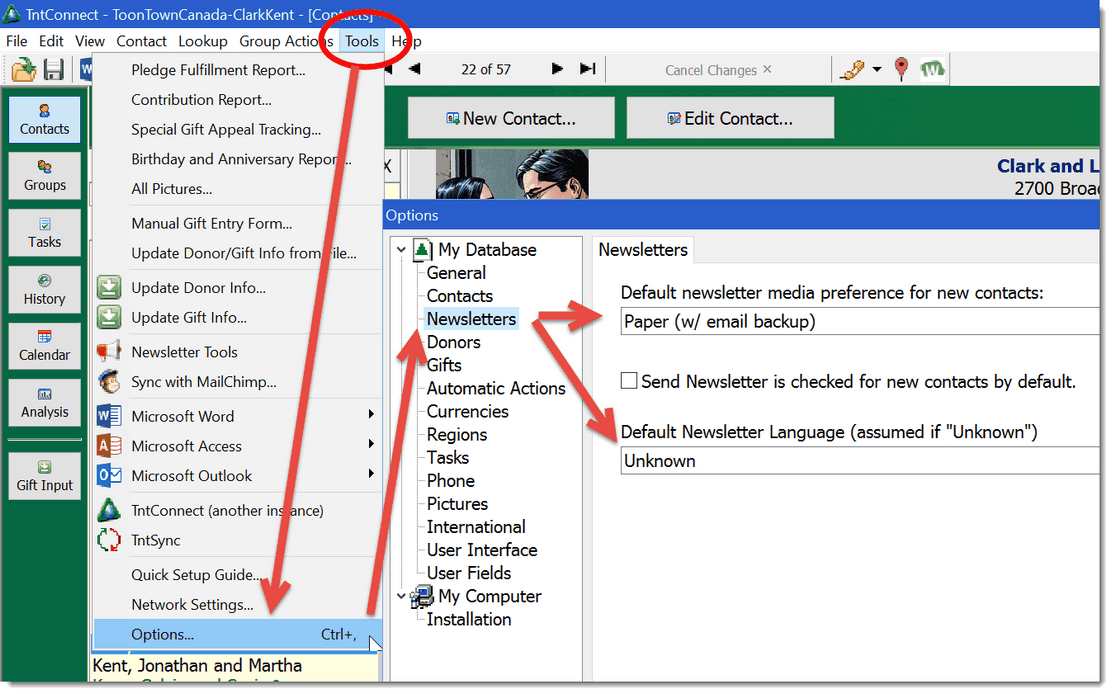This screenshot has height=694, width=1112.
Task: Open the Tasks sidebar view
Action: point(45,233)
